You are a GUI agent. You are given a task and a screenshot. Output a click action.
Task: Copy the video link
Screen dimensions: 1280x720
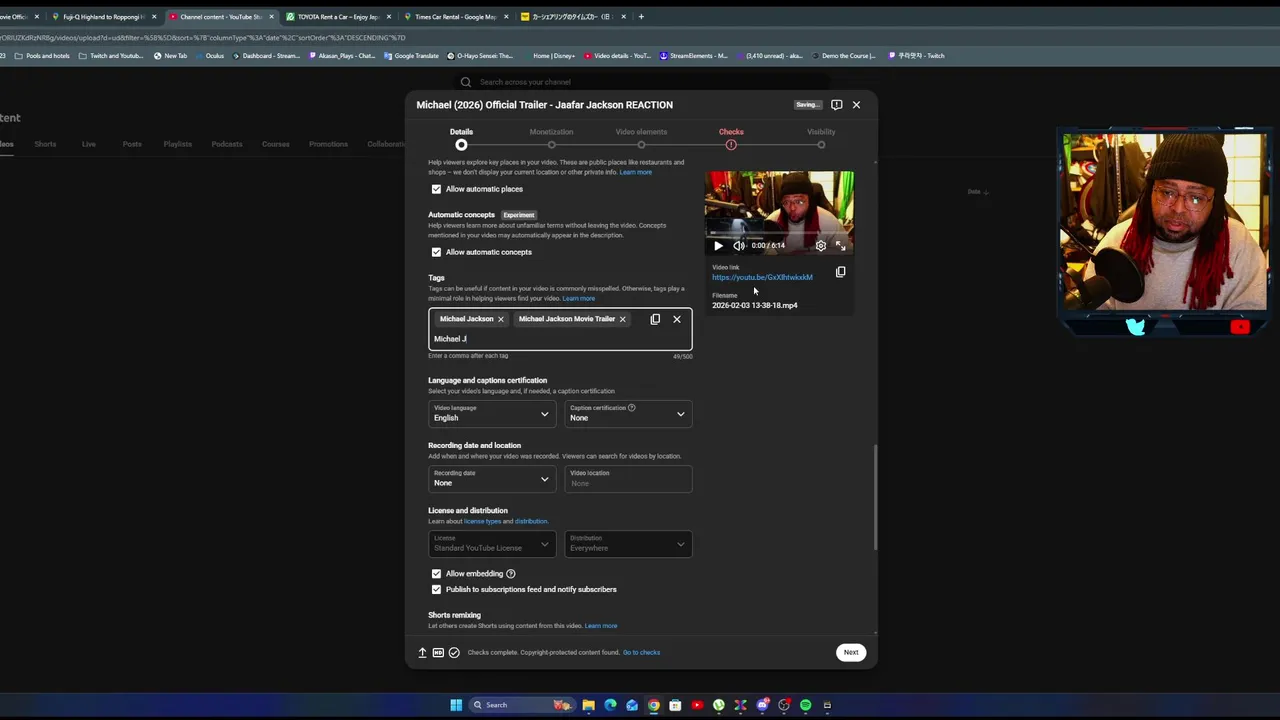pos(840,272)
